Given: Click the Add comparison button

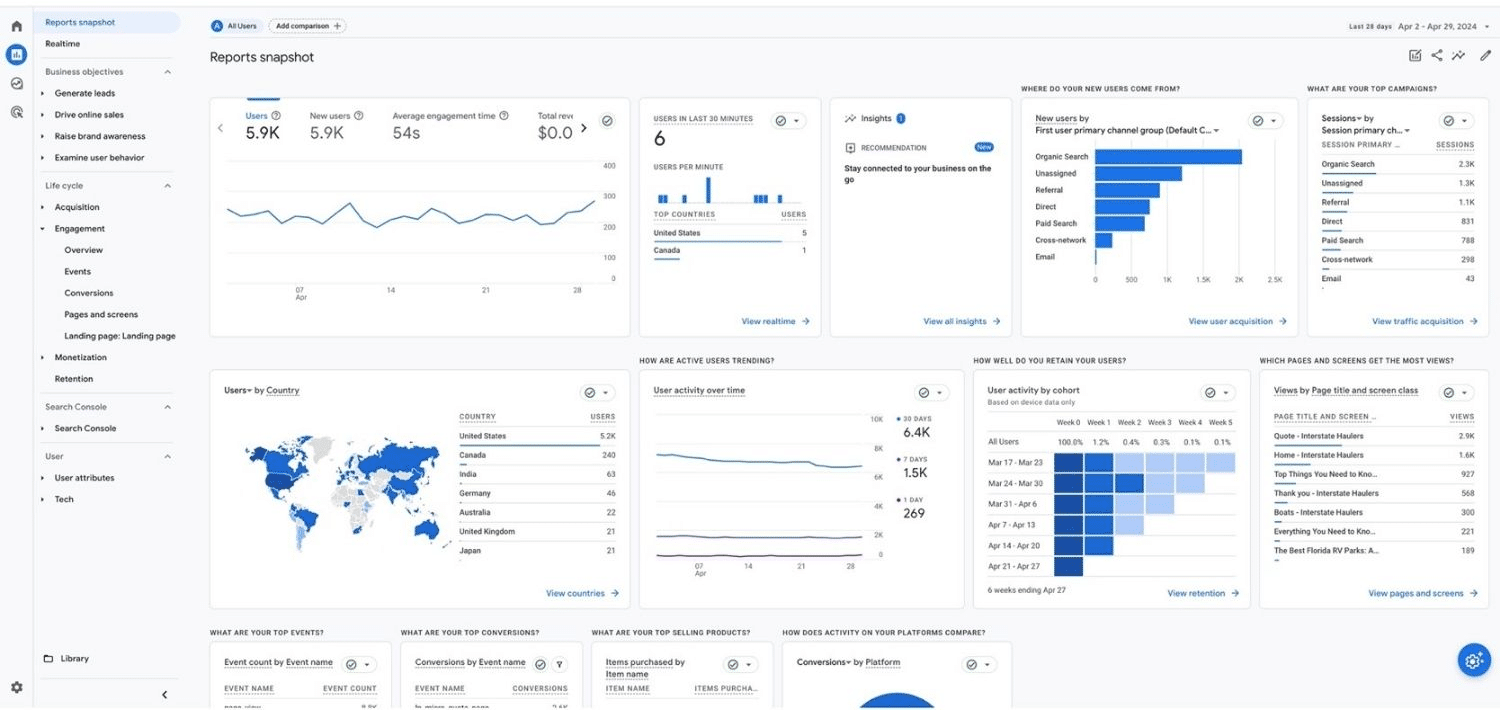Looking at the screenshot, I should (307, 26).
